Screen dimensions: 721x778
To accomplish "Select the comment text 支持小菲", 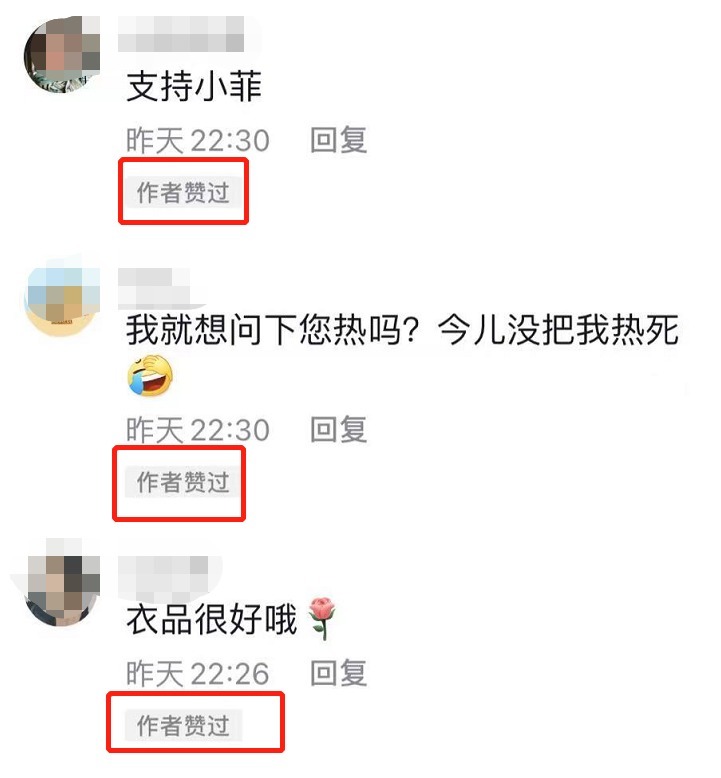I will click(x=194, y=86).
